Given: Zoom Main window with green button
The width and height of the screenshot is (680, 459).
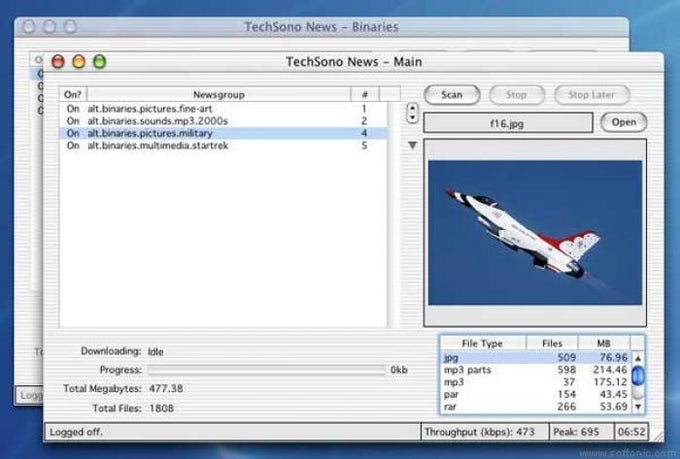Looking at the screenshot, I should click(99, 62).
